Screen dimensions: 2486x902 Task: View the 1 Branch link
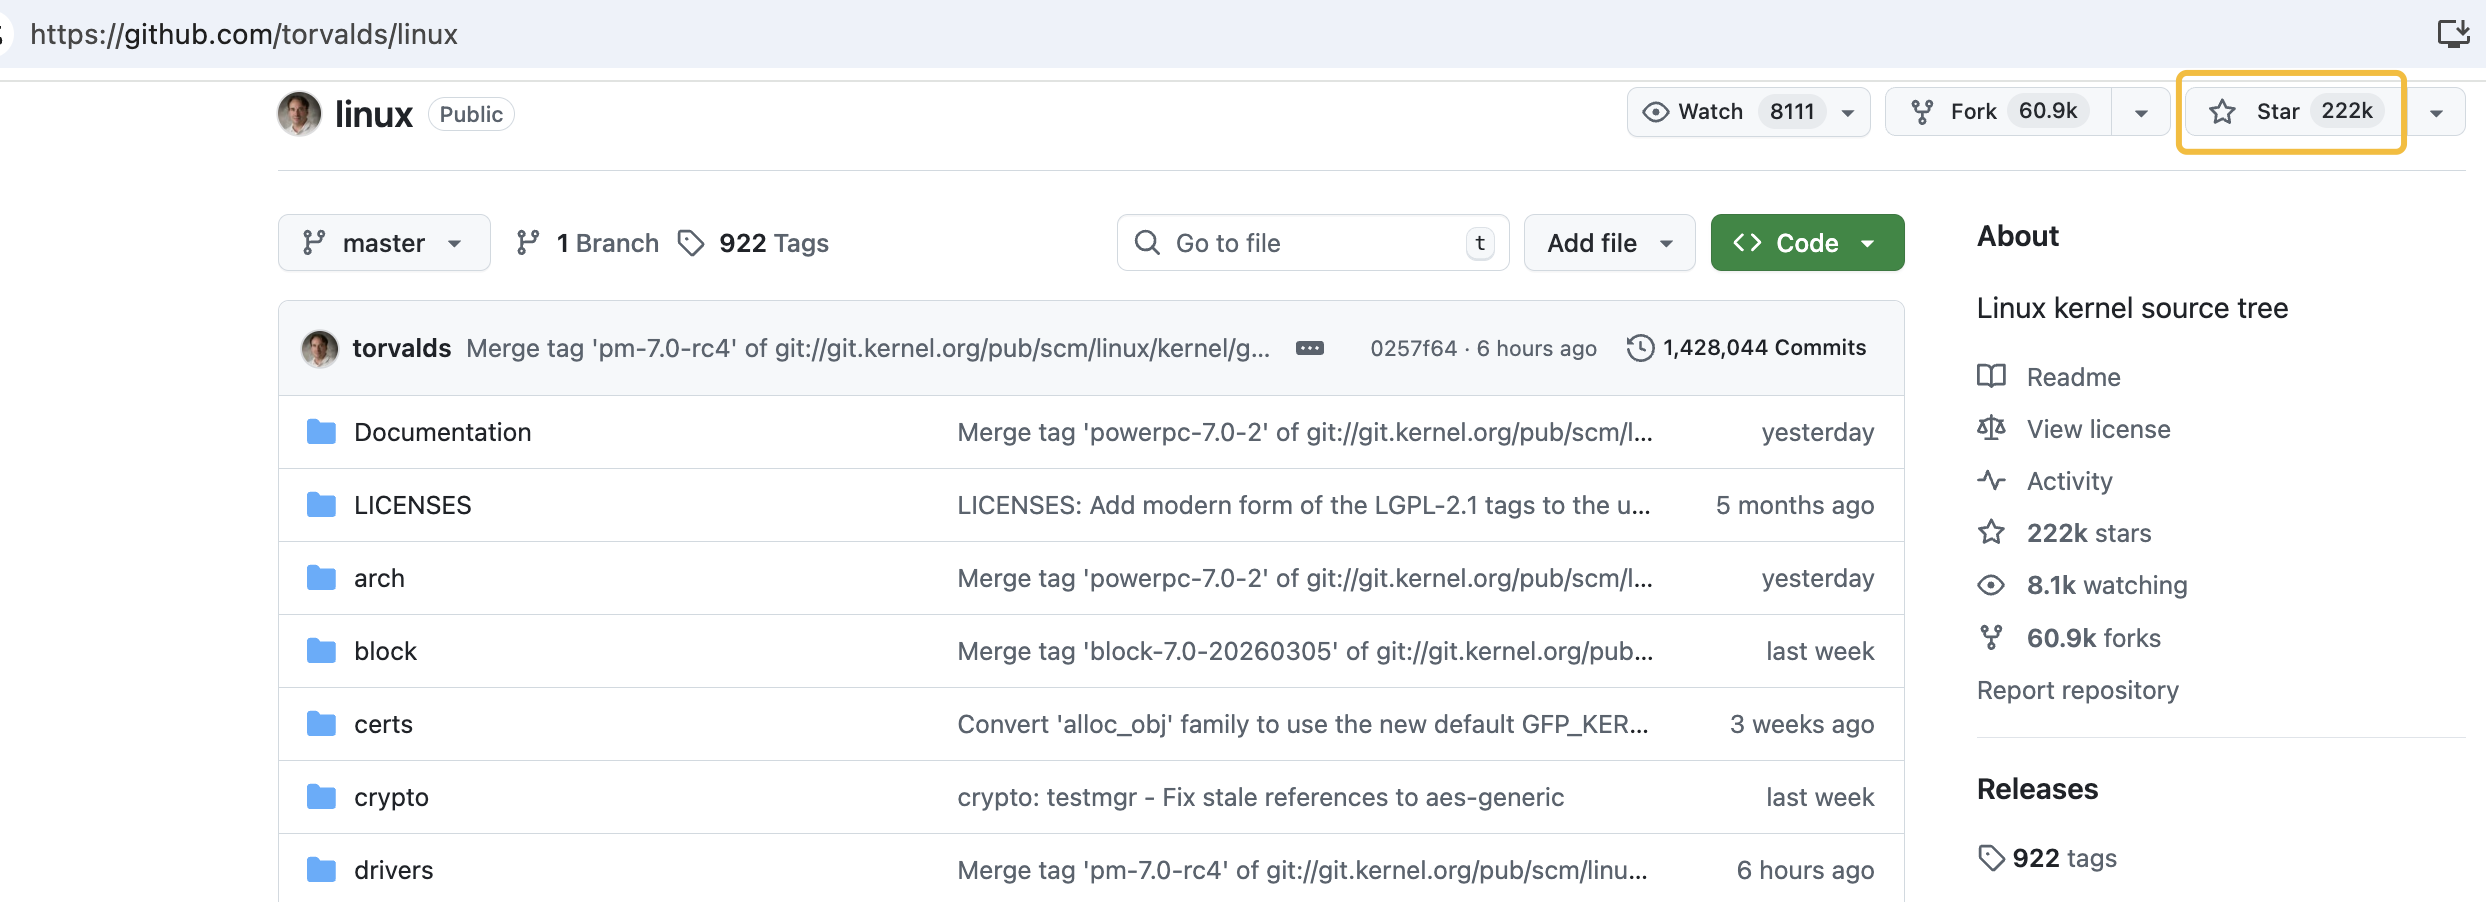tap(588, 243)
